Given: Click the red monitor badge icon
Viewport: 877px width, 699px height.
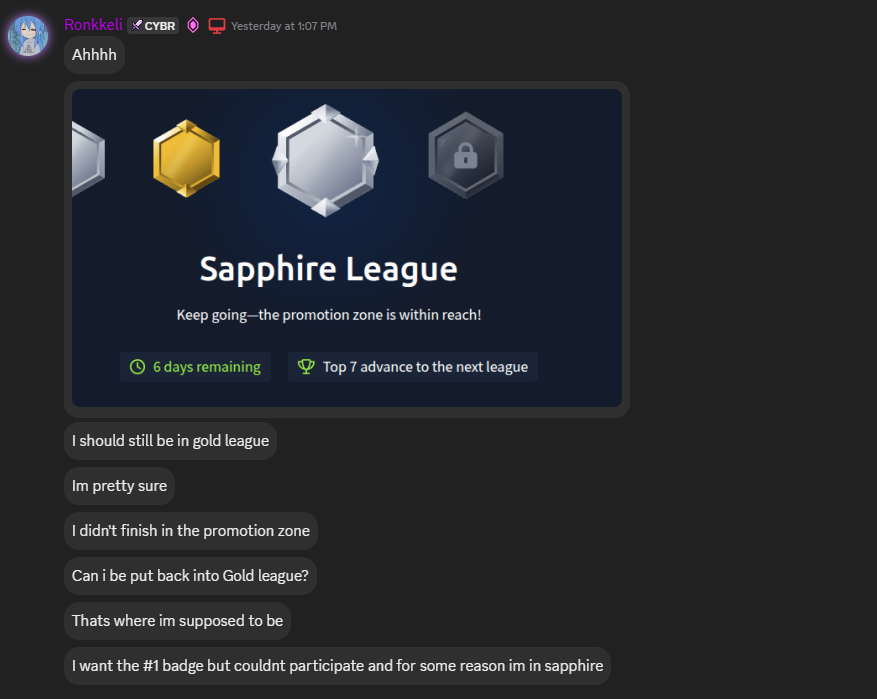Looking at the screenshot, I should coord(216,26).
